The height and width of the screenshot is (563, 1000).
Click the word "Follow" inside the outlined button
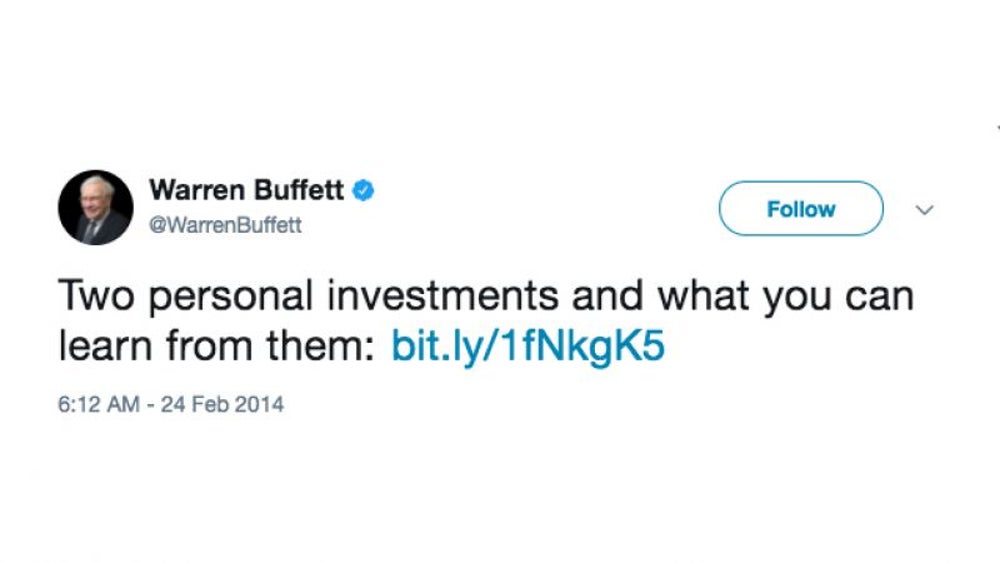pyautogui.click(x=801, y=209)
